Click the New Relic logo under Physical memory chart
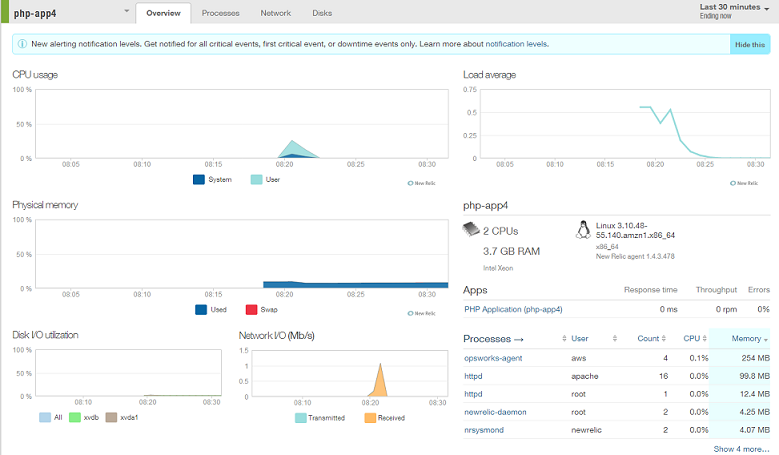This screenshot has height=455, width=779. coord(421,313)
